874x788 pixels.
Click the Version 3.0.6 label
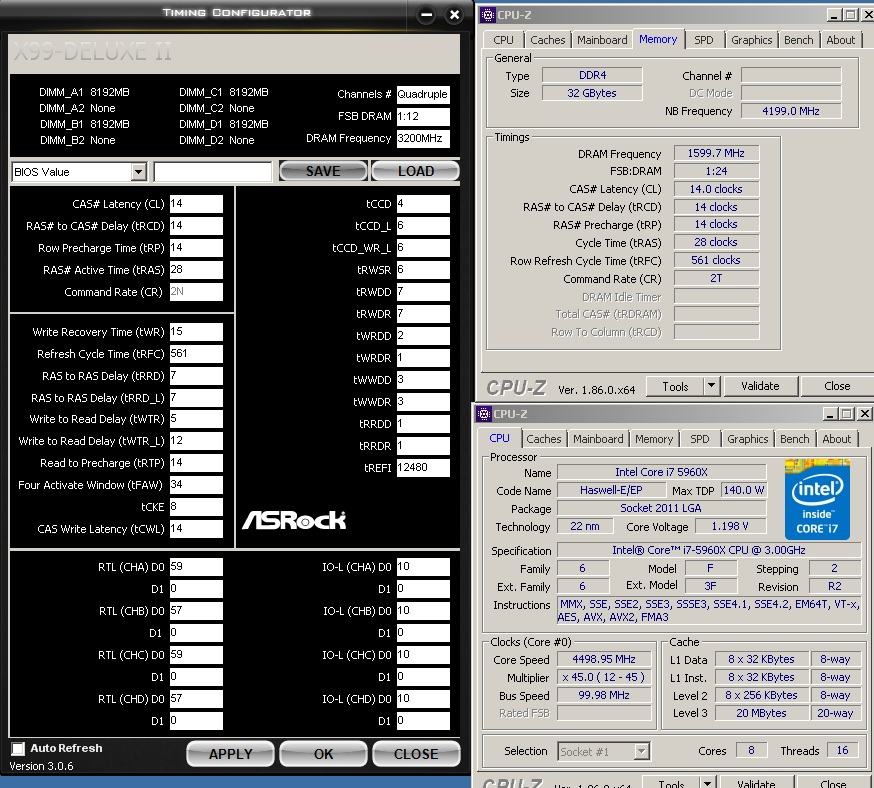tap(41, 766)
